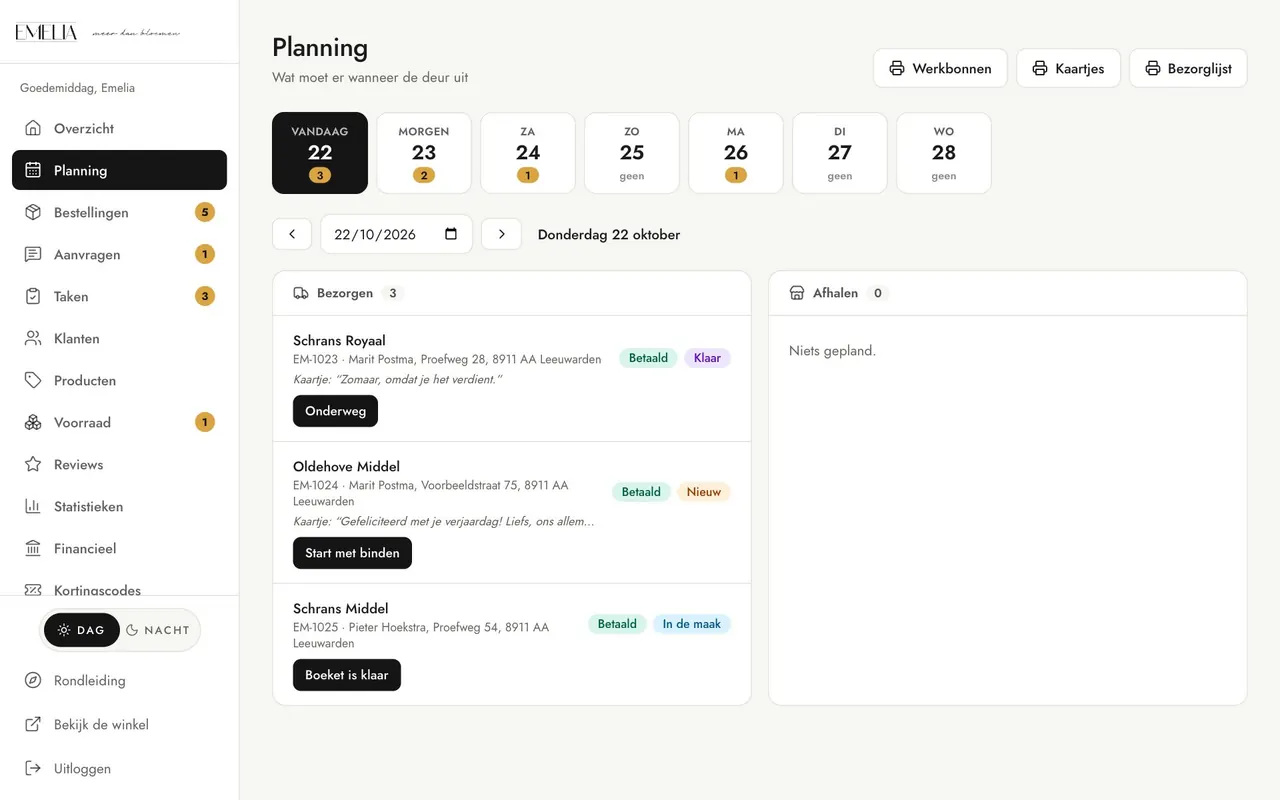Mark Schrans Royaal order as Onderweg
1280x800 pixels.
point(335,411)
